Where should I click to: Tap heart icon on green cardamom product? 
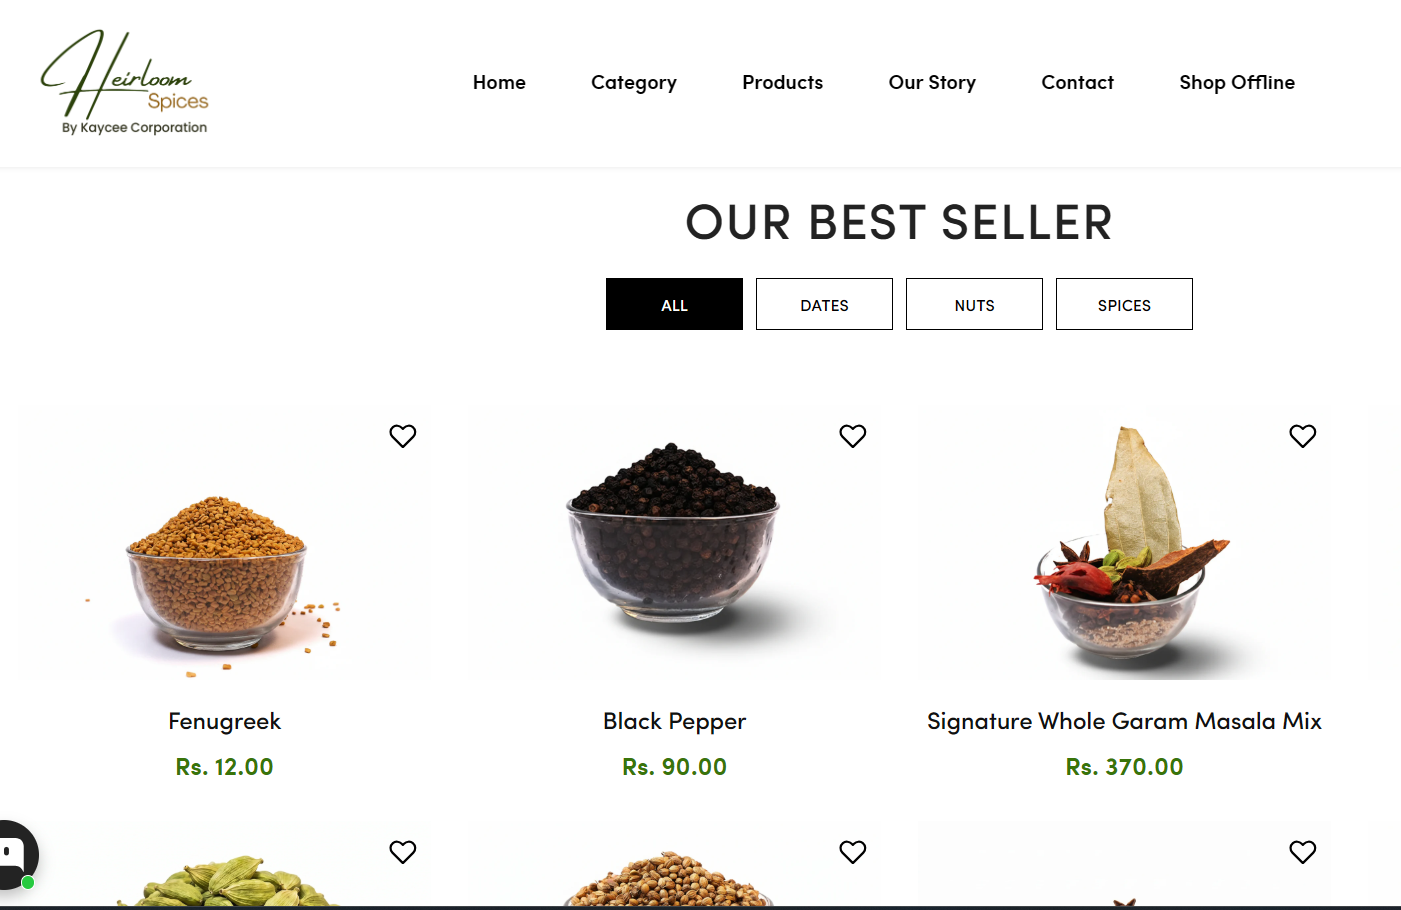403,852
